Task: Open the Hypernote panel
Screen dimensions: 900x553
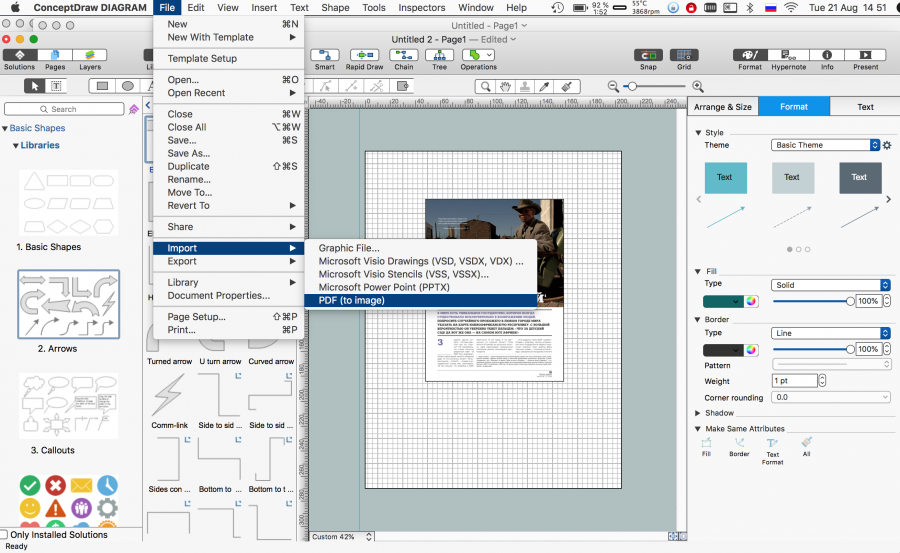Action: click(x=788, y=55)
